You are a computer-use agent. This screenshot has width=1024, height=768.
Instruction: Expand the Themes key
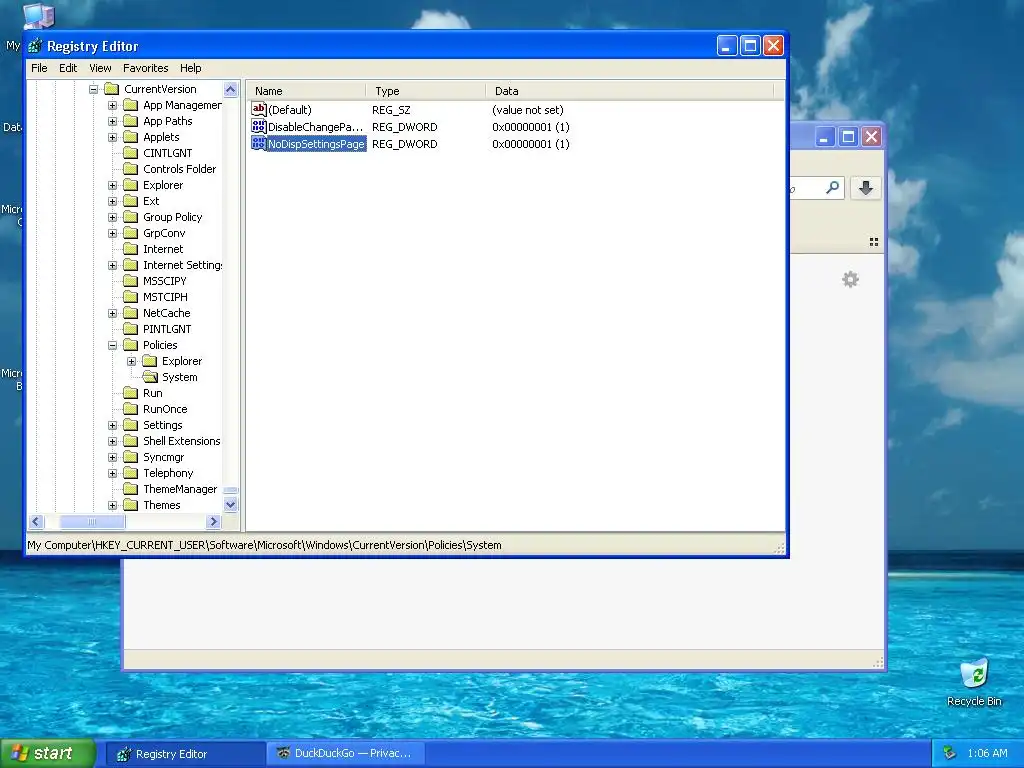click(x=112, y=505)
